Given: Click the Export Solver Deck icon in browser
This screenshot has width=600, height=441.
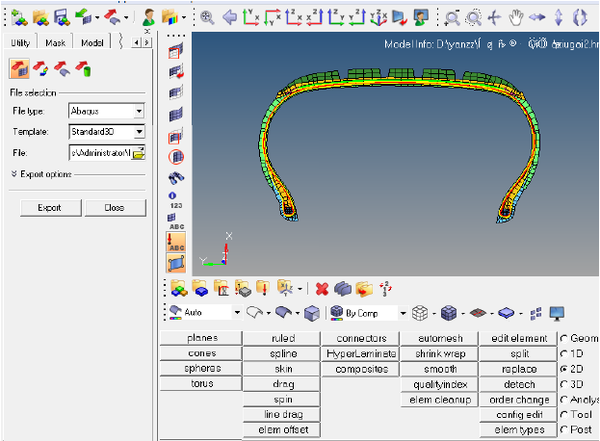Looking at the screenshot, I should (x=19, y=69).
